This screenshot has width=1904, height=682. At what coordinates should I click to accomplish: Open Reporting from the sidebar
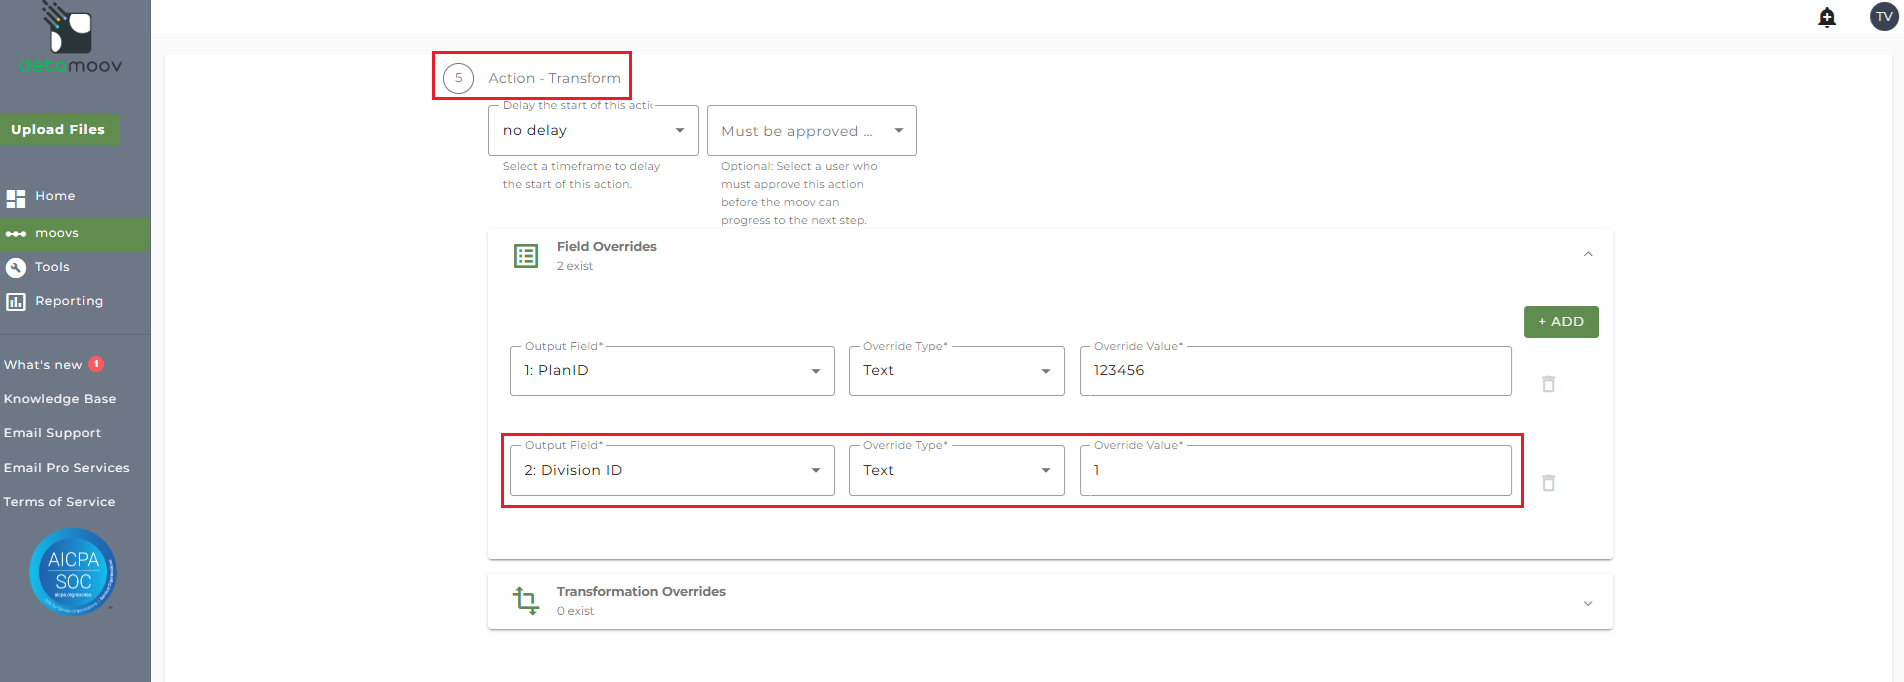click(68, 301)
